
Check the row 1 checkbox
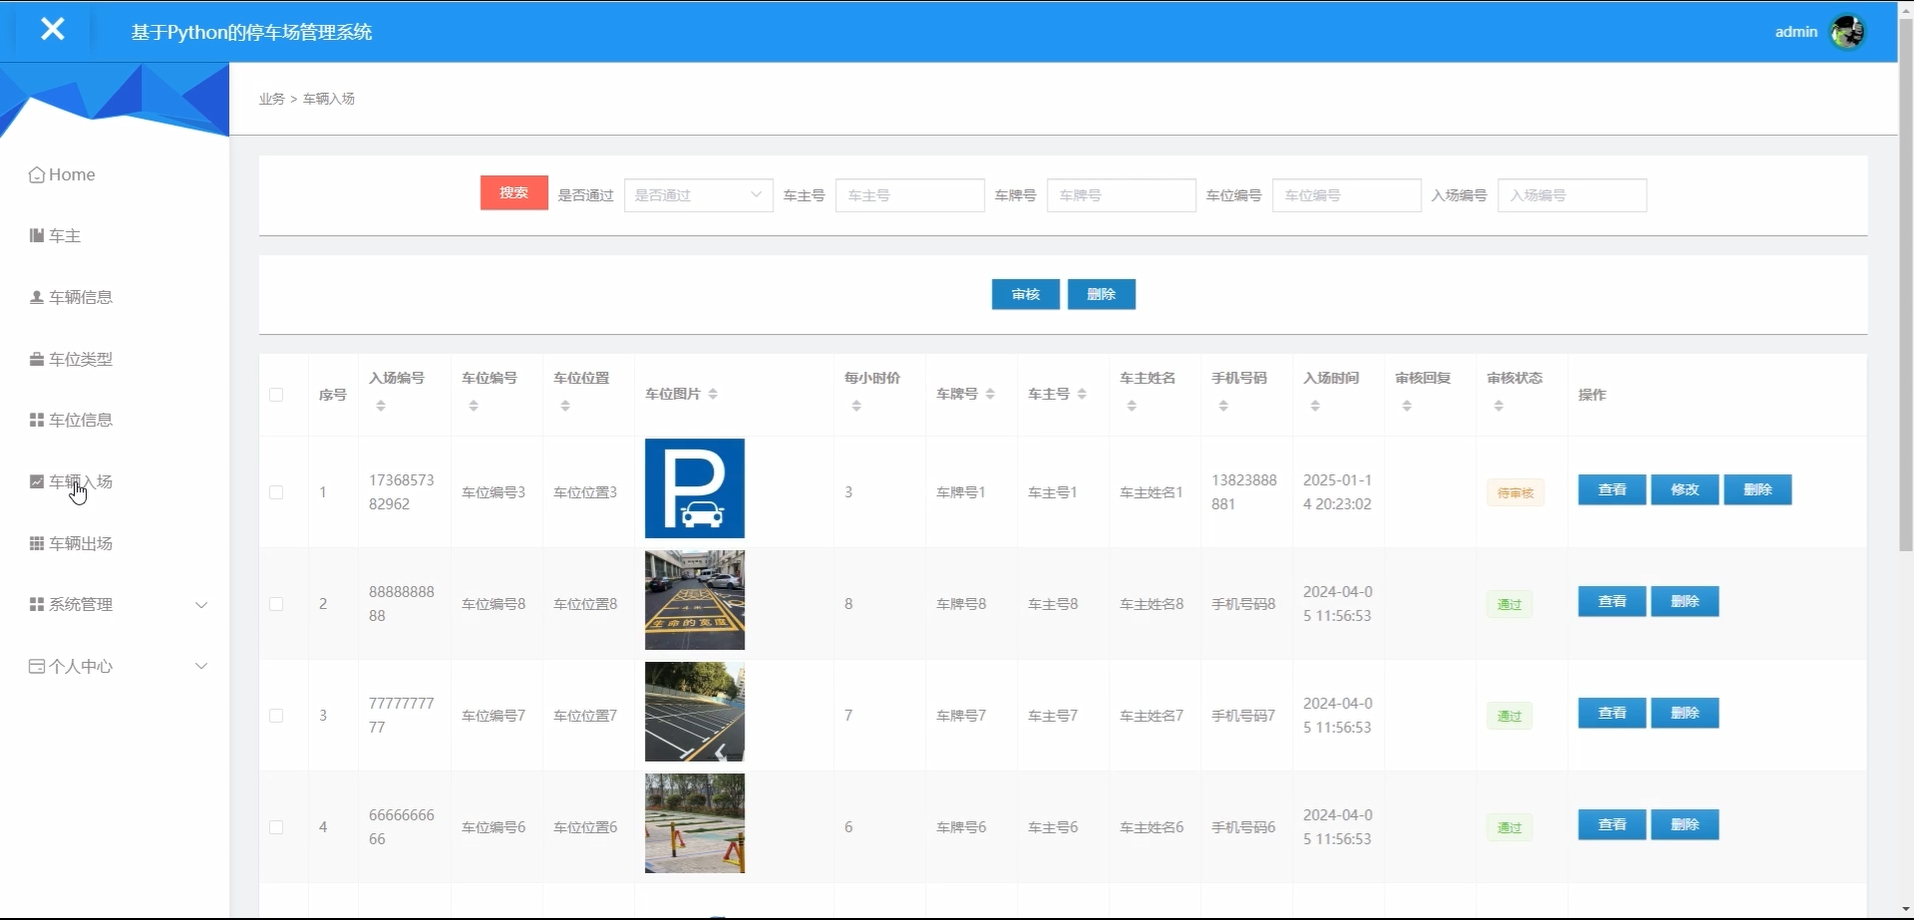point(276,492)
